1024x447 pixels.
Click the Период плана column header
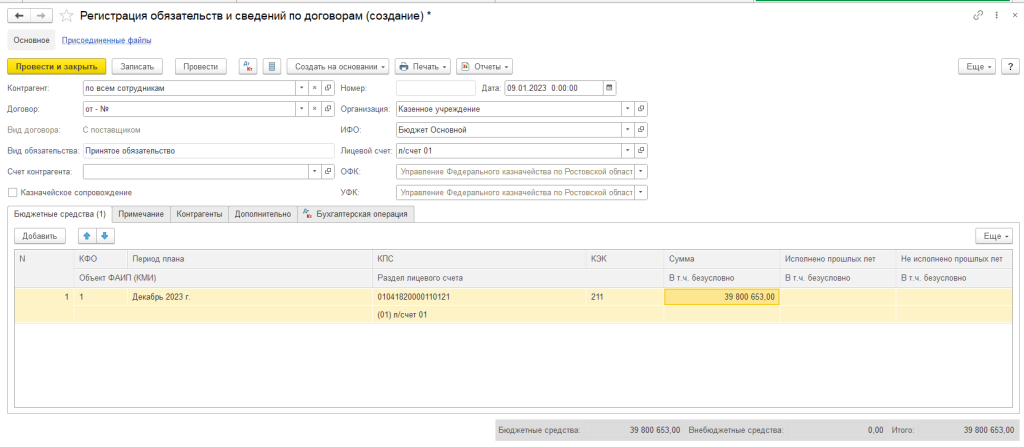pyautogui.click(x=250, y=259)
